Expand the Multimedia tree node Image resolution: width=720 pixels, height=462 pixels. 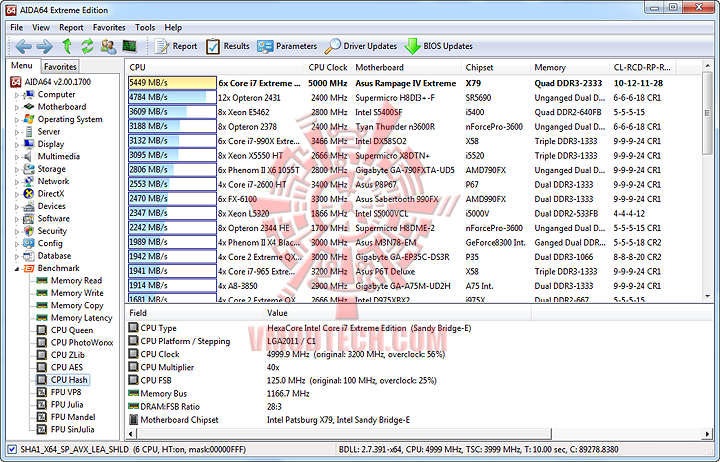coord(17,157)
